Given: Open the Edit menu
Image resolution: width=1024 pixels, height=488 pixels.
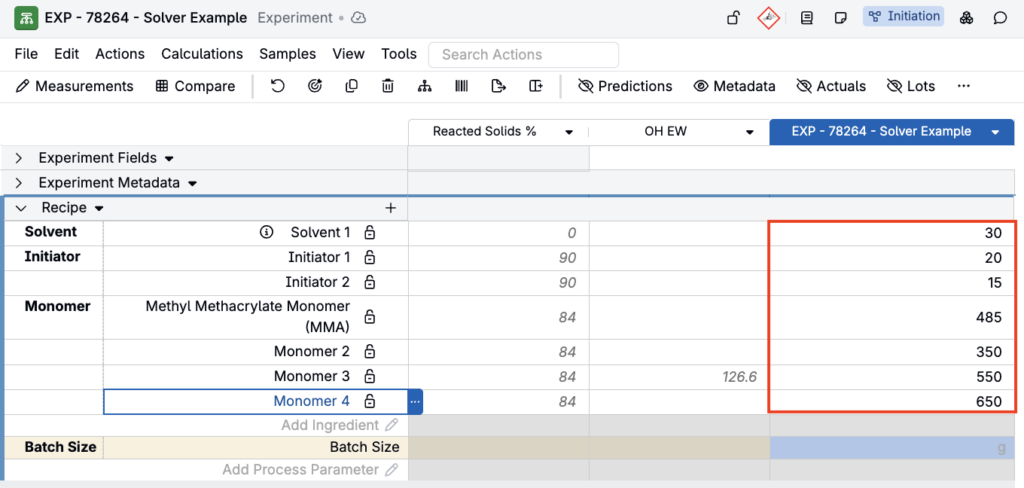Looking at the screenshot, I should click(x=67, y=54).
